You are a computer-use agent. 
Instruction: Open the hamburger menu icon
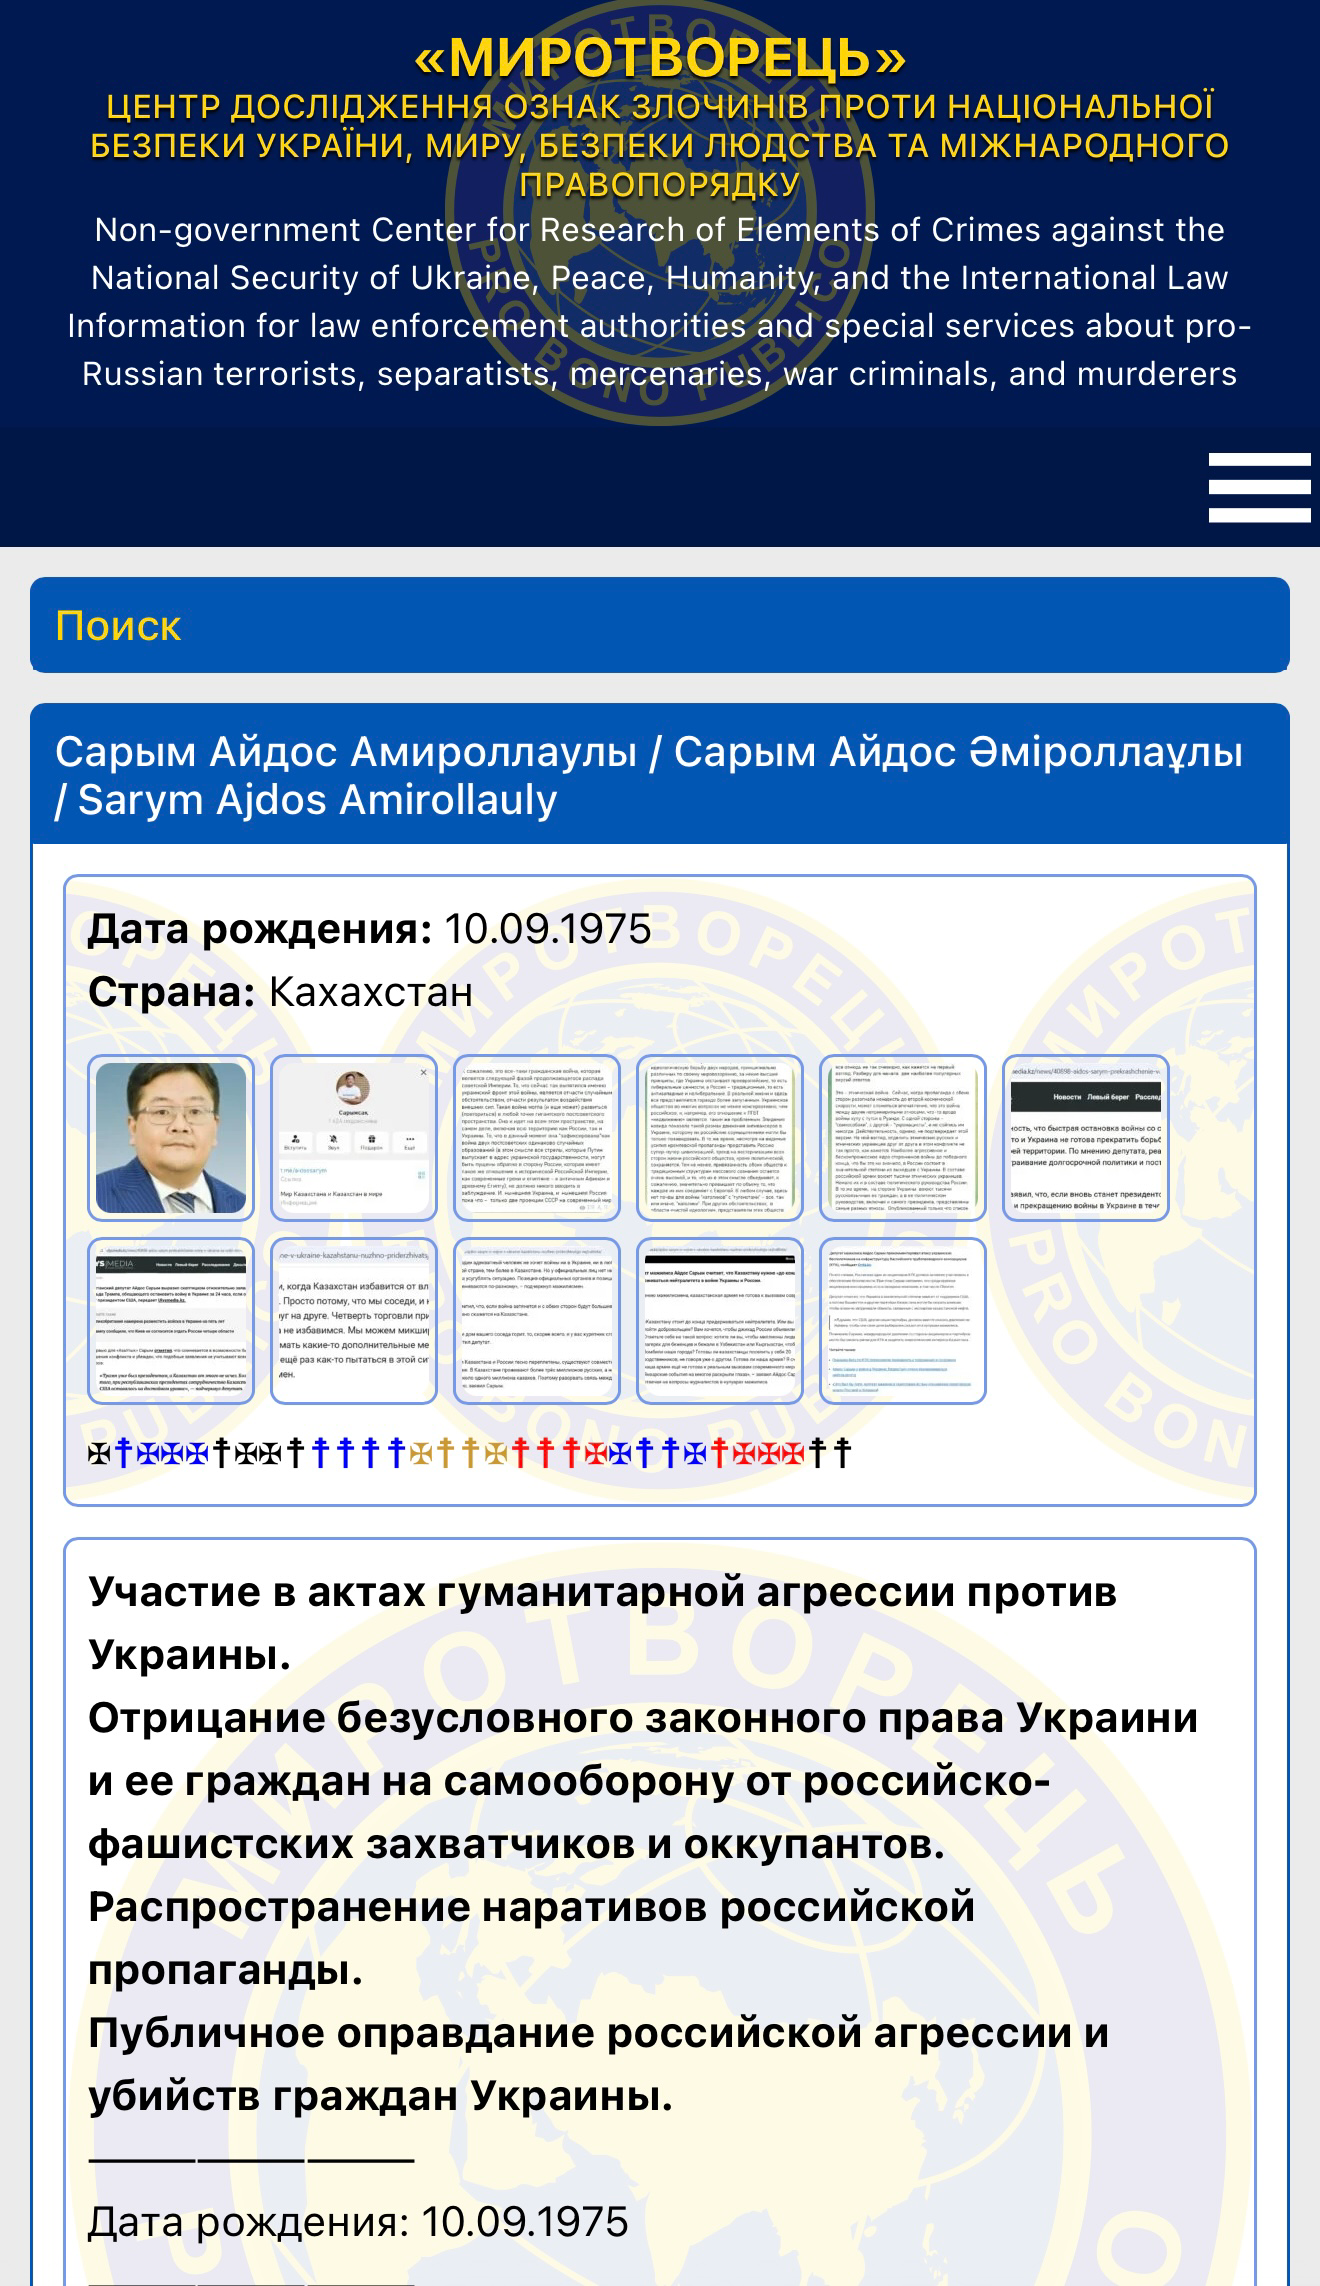1258,488
